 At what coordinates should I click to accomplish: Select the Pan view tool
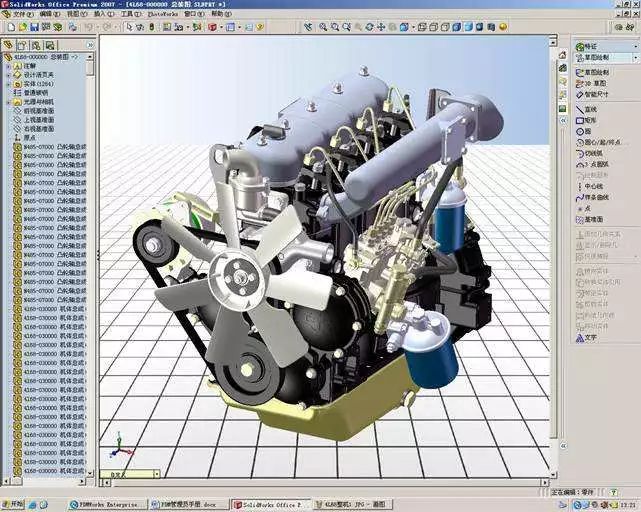point(381,27)
